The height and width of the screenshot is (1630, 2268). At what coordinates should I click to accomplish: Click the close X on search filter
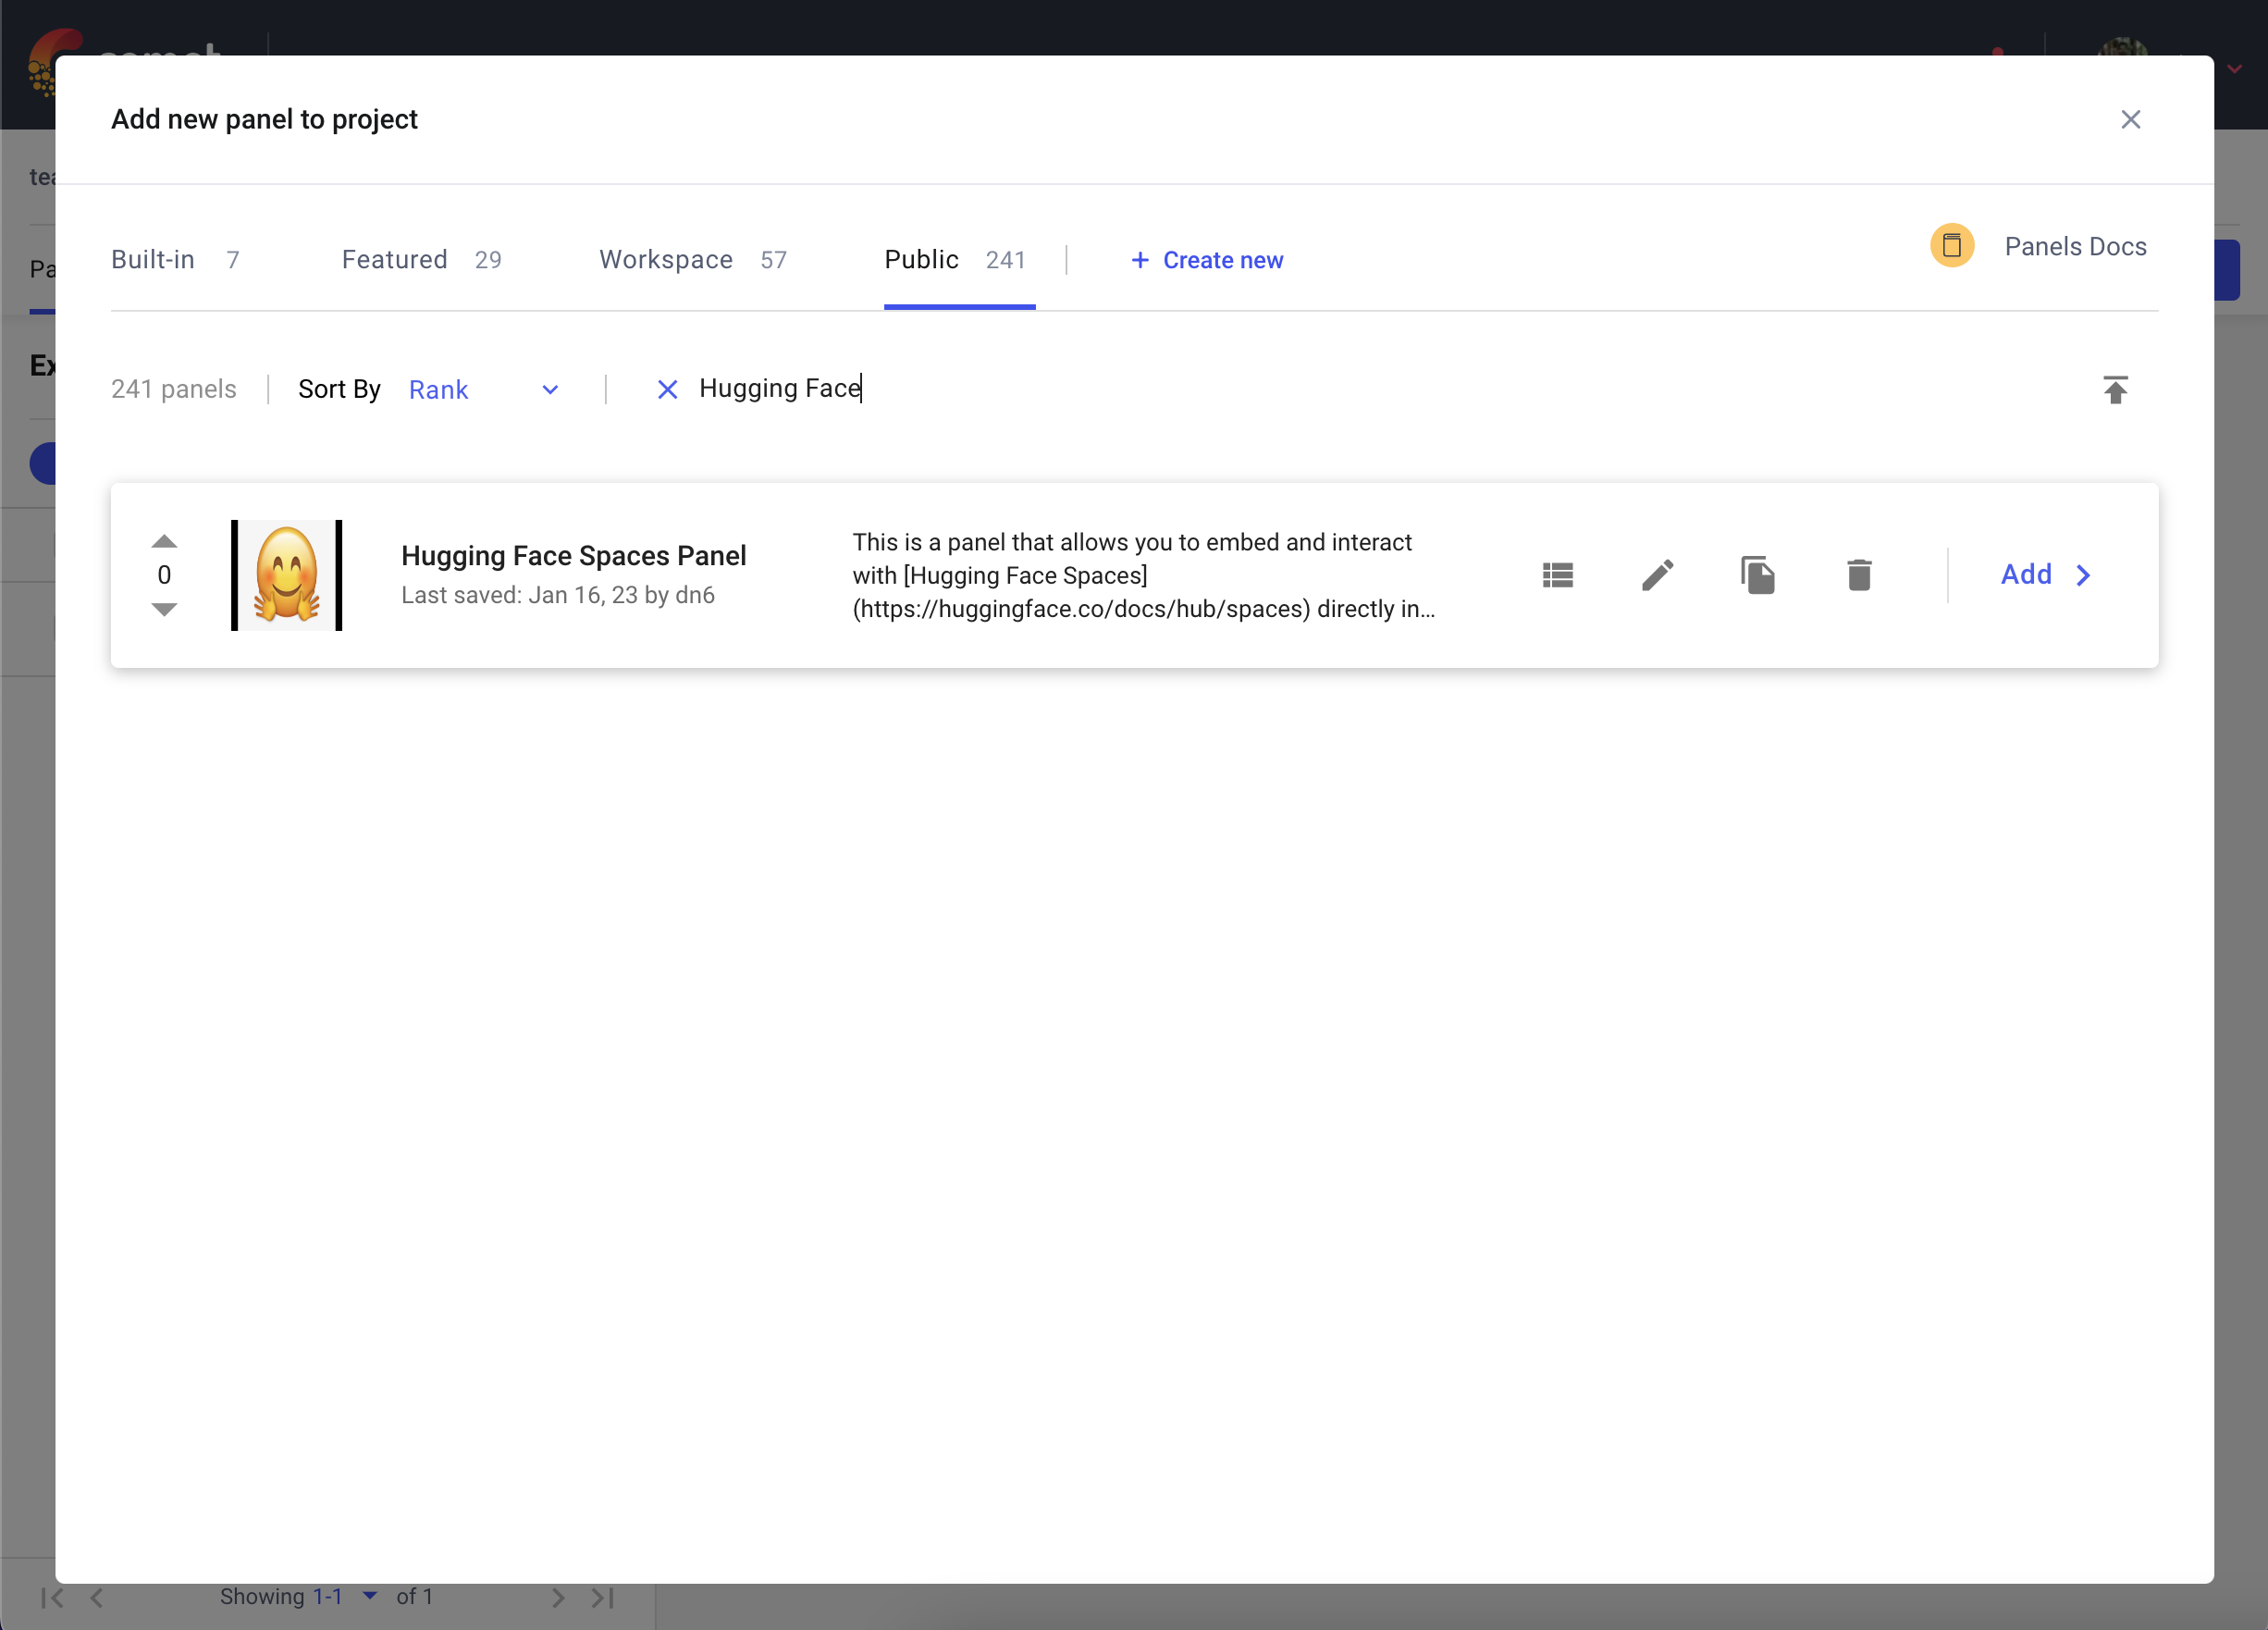[666, 389]
